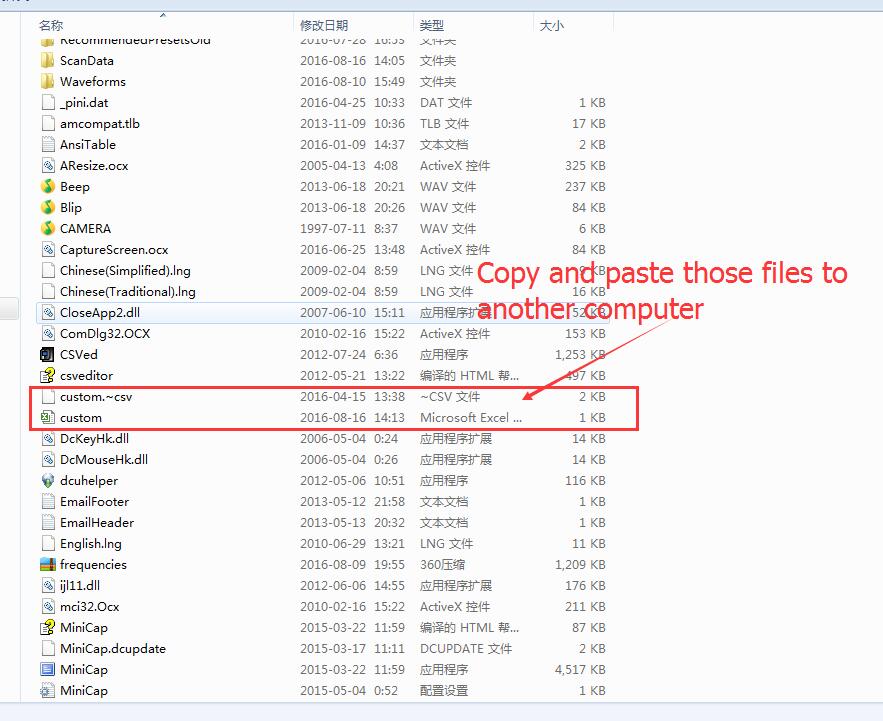Click the dcuhelper program icon
Screen dimensions: 883x721
(47, 480)
